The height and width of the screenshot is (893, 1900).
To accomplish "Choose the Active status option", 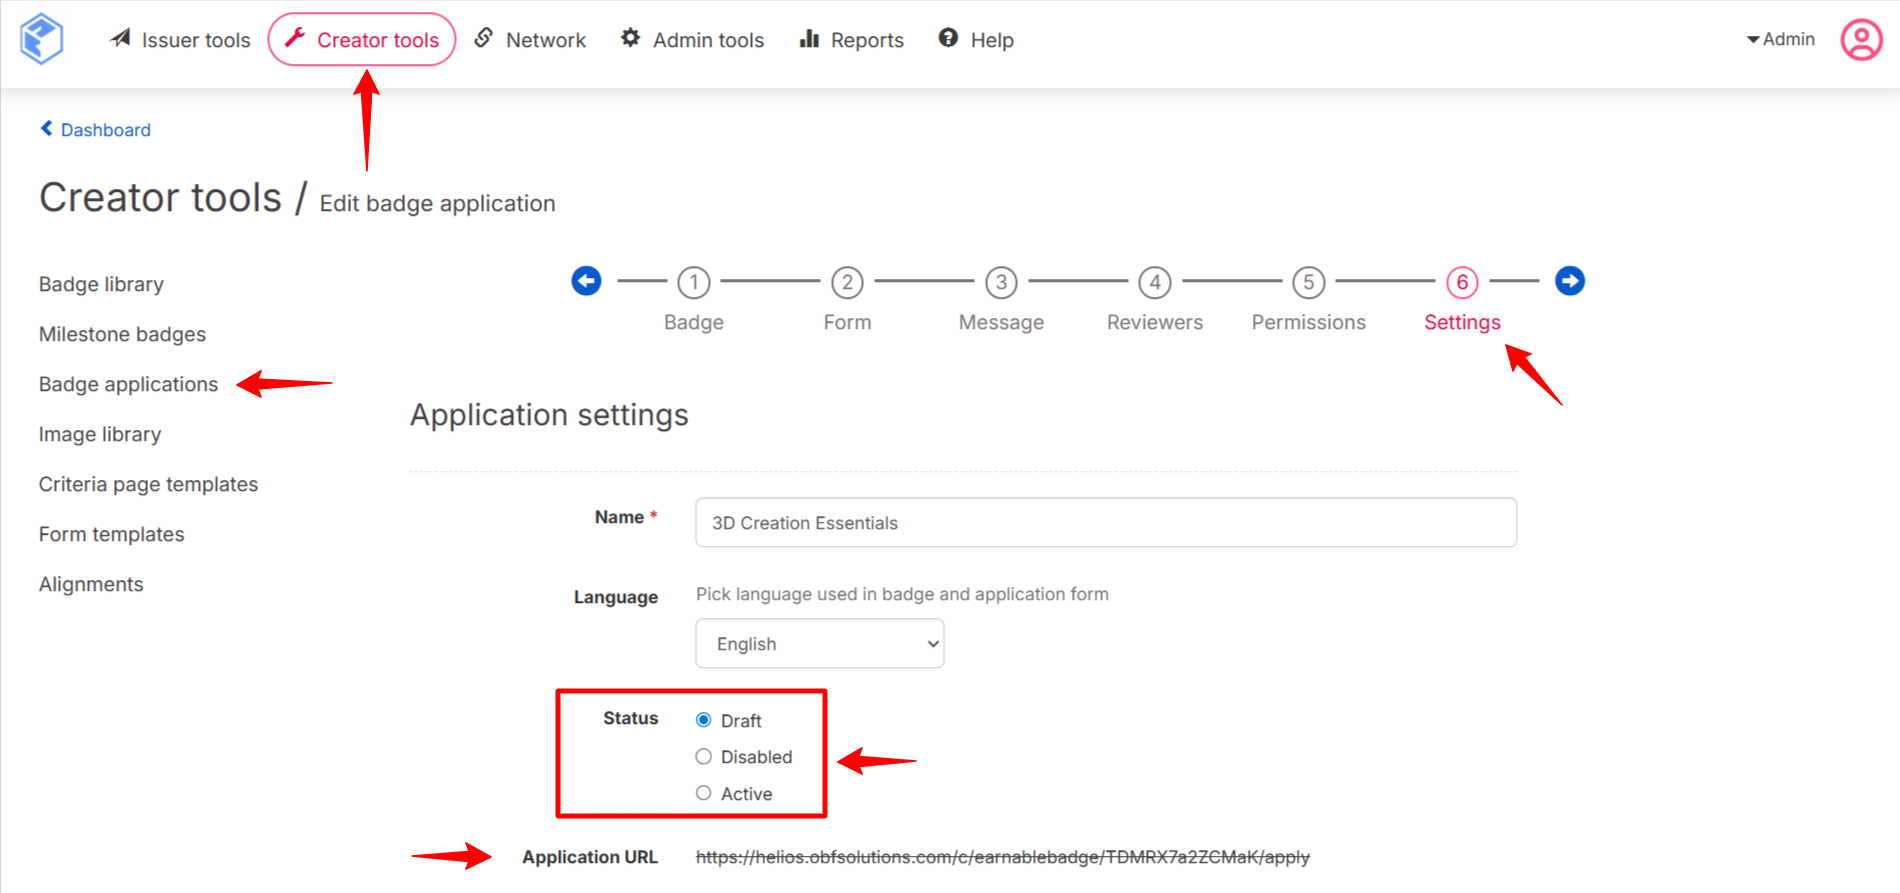I will (x=704, y=793).
